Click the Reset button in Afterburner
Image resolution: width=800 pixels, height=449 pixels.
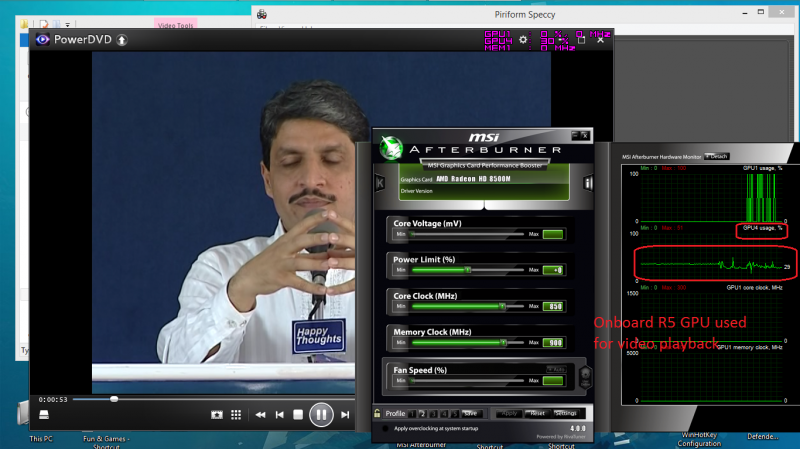click(537, 413)
